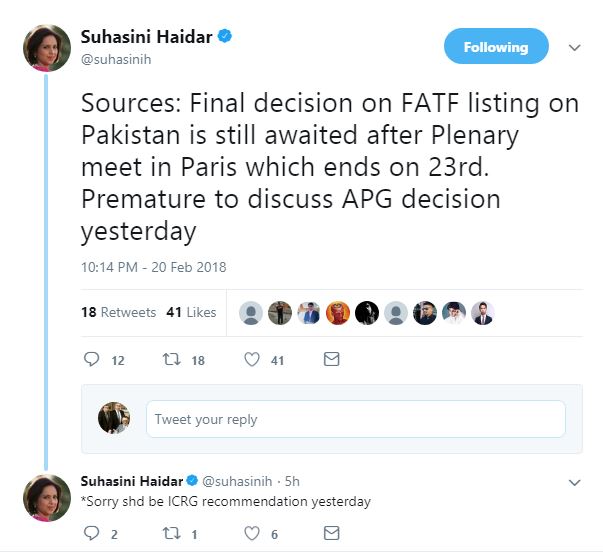Click the Tweet your reply field

click(x=355, y=419)
